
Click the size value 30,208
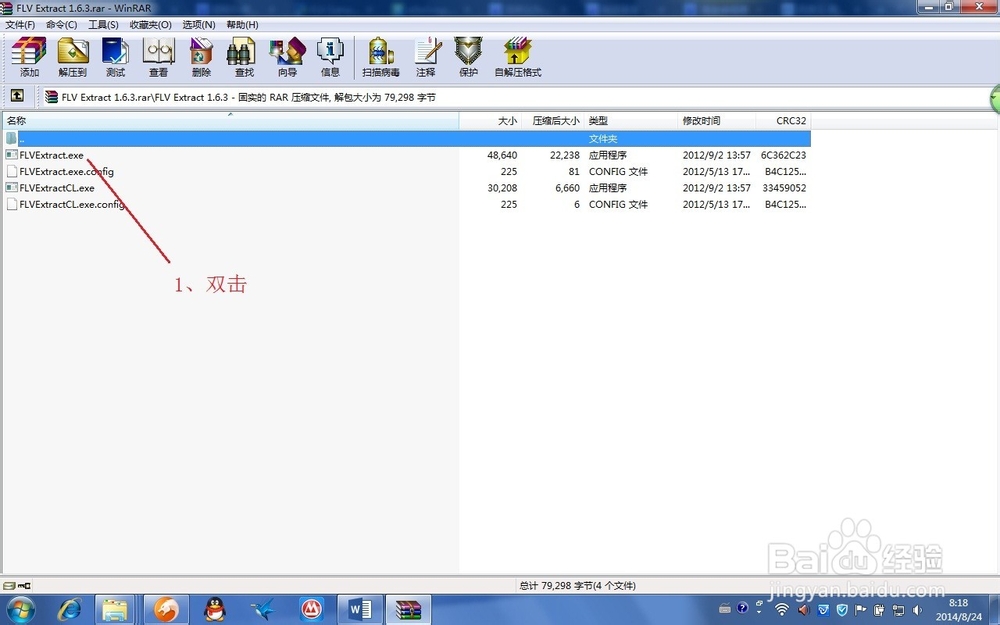click(502, 188)
